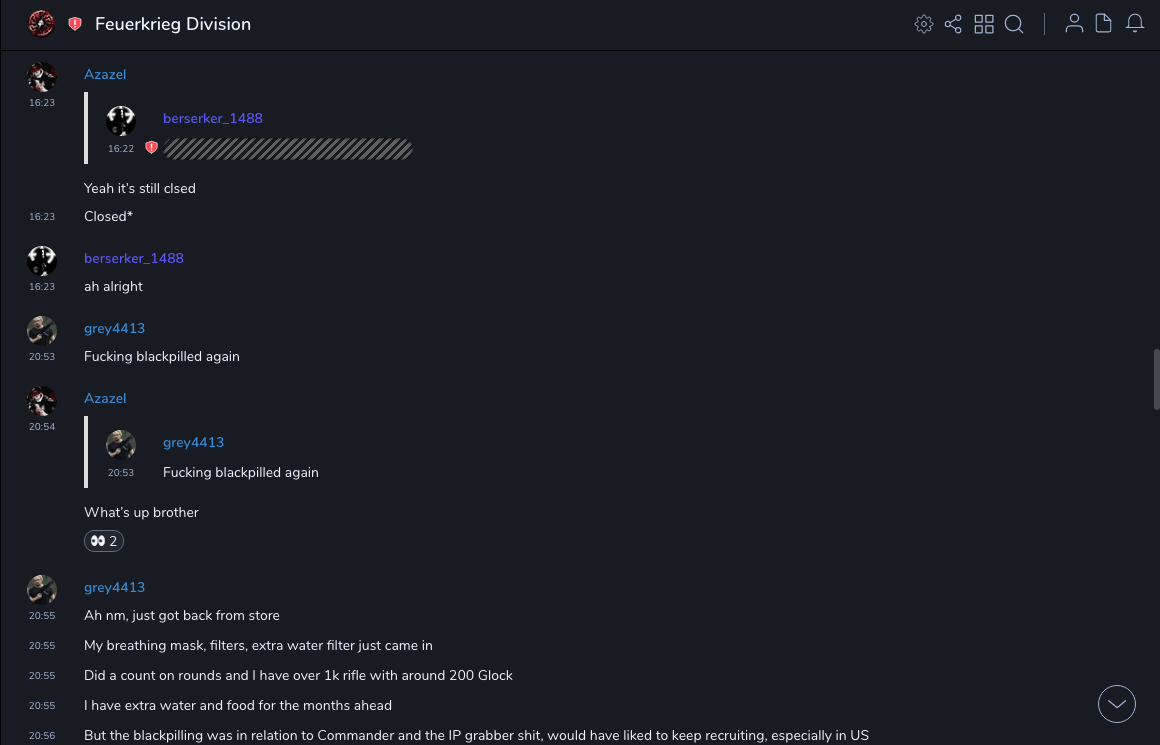
Task: Select grey4413 username above "Ah nm" message
Action: coord(114,587)
